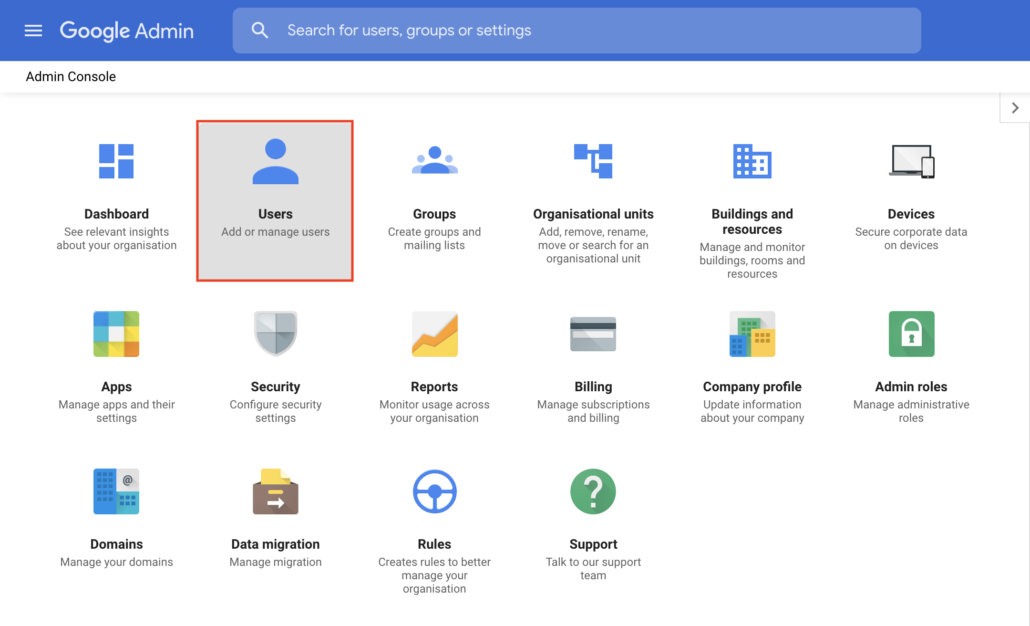Click 'Manage your domains' text
Image resolution: width=1030 pixels, height=626 pixels.
116,562
